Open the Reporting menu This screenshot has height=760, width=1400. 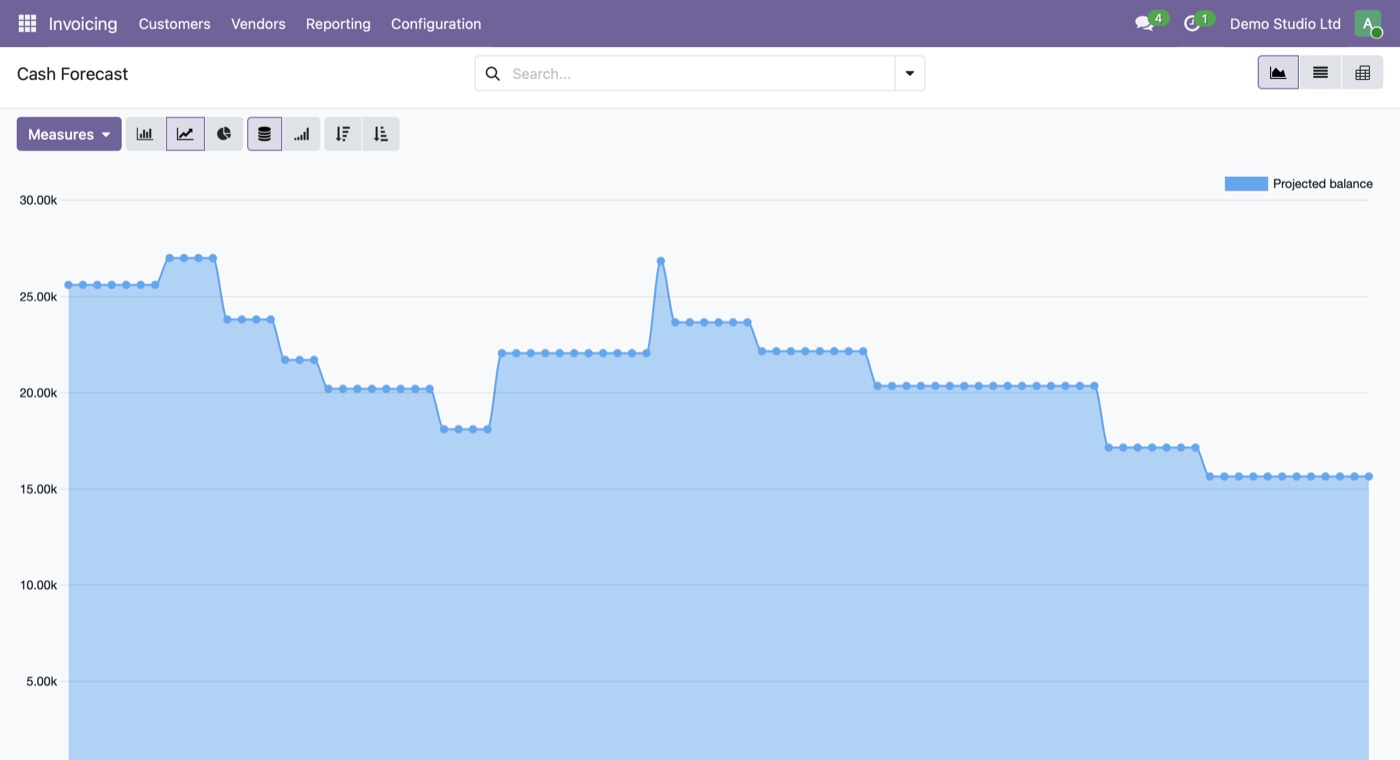[x=338, y=23]
